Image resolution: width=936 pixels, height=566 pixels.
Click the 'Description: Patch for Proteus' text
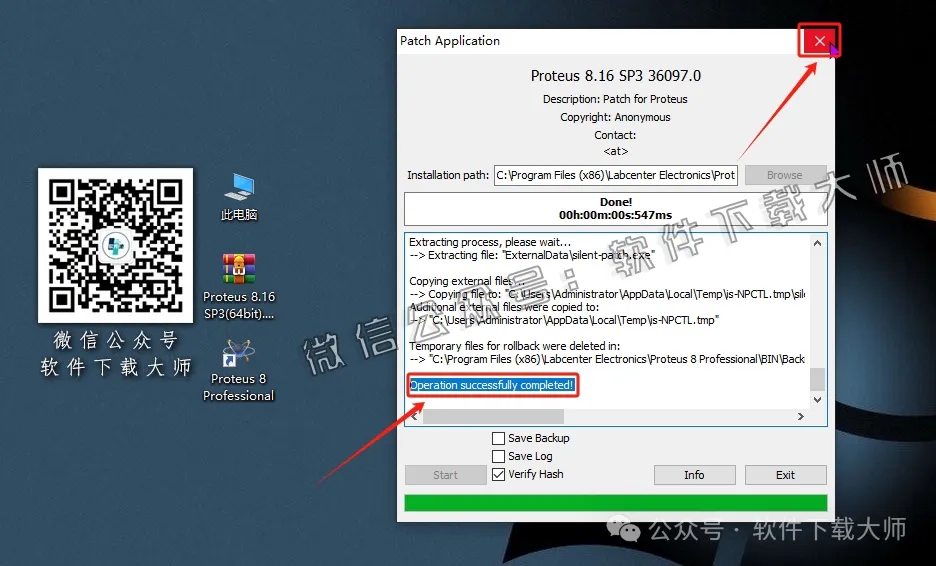(615, 99)
